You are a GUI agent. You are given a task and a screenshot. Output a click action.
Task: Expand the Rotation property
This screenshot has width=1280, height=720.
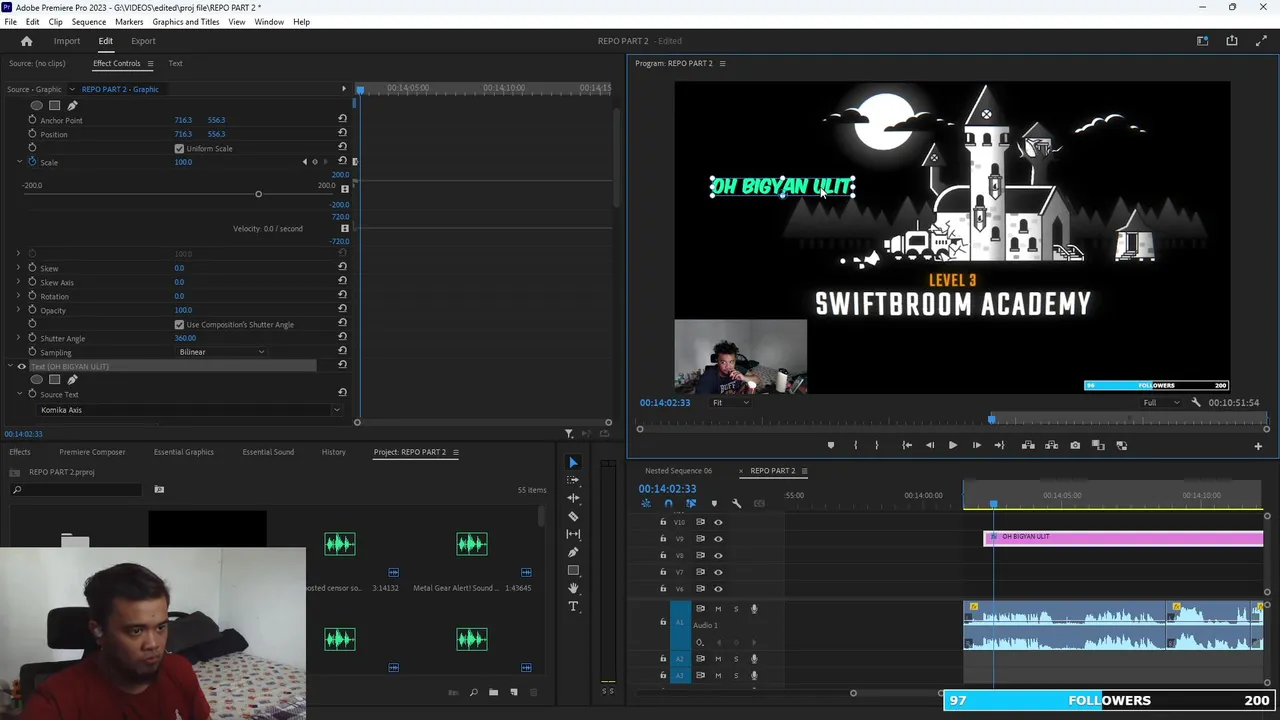click(x=19, y=296)
